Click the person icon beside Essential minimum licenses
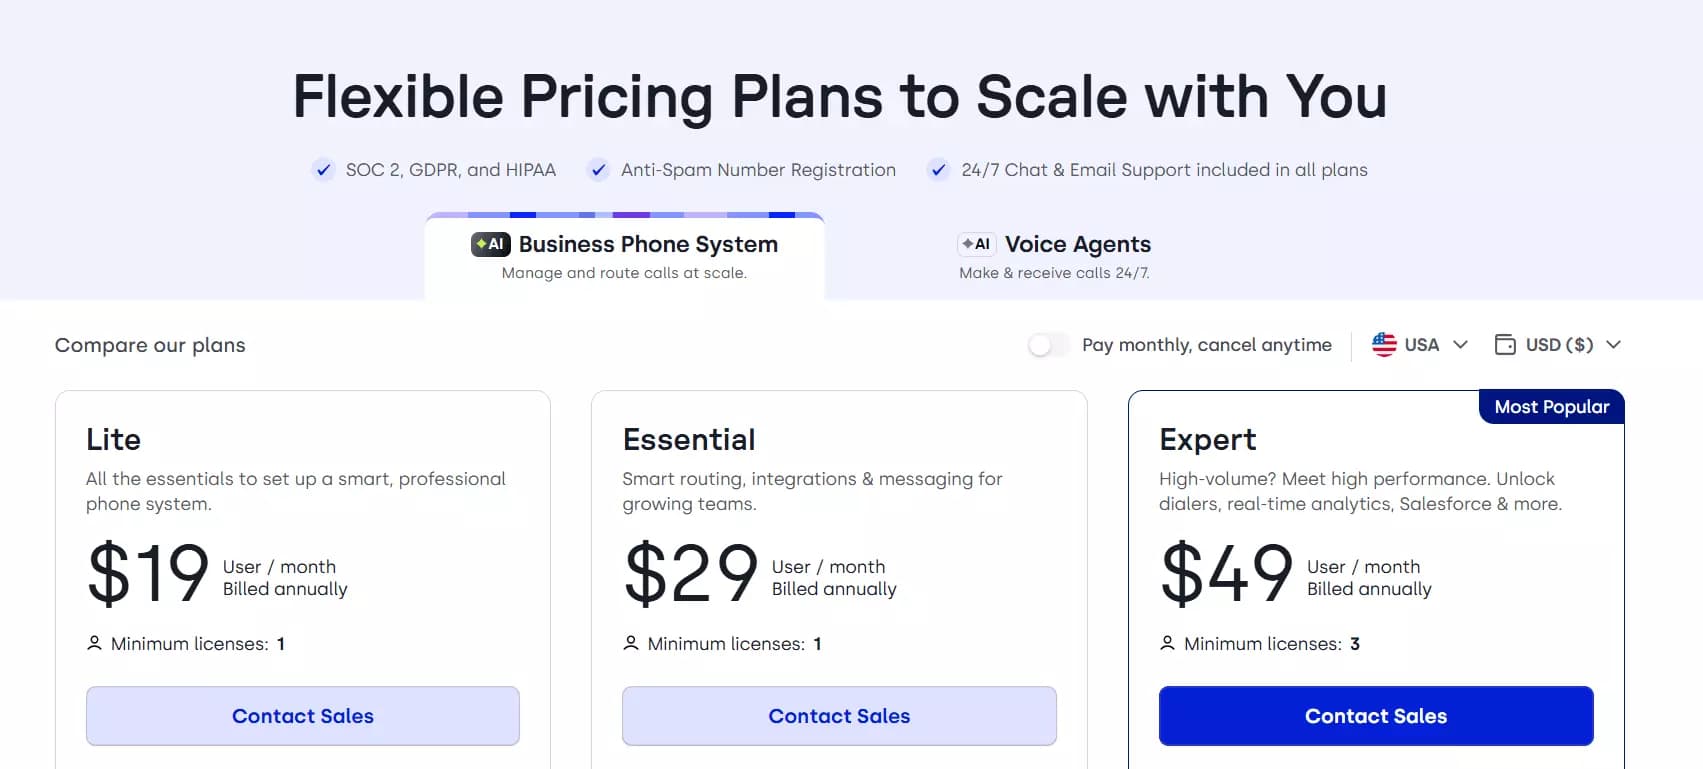Viewport: 1703px width, 769px height. point(631,643)
